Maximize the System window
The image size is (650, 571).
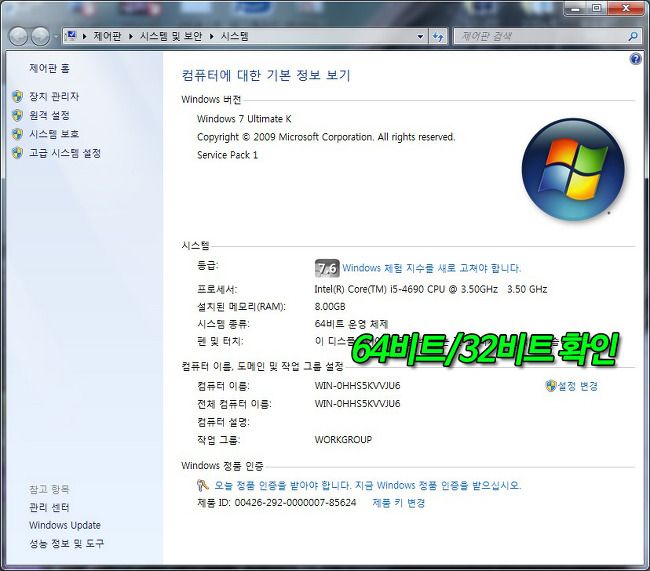pos(596,8)
